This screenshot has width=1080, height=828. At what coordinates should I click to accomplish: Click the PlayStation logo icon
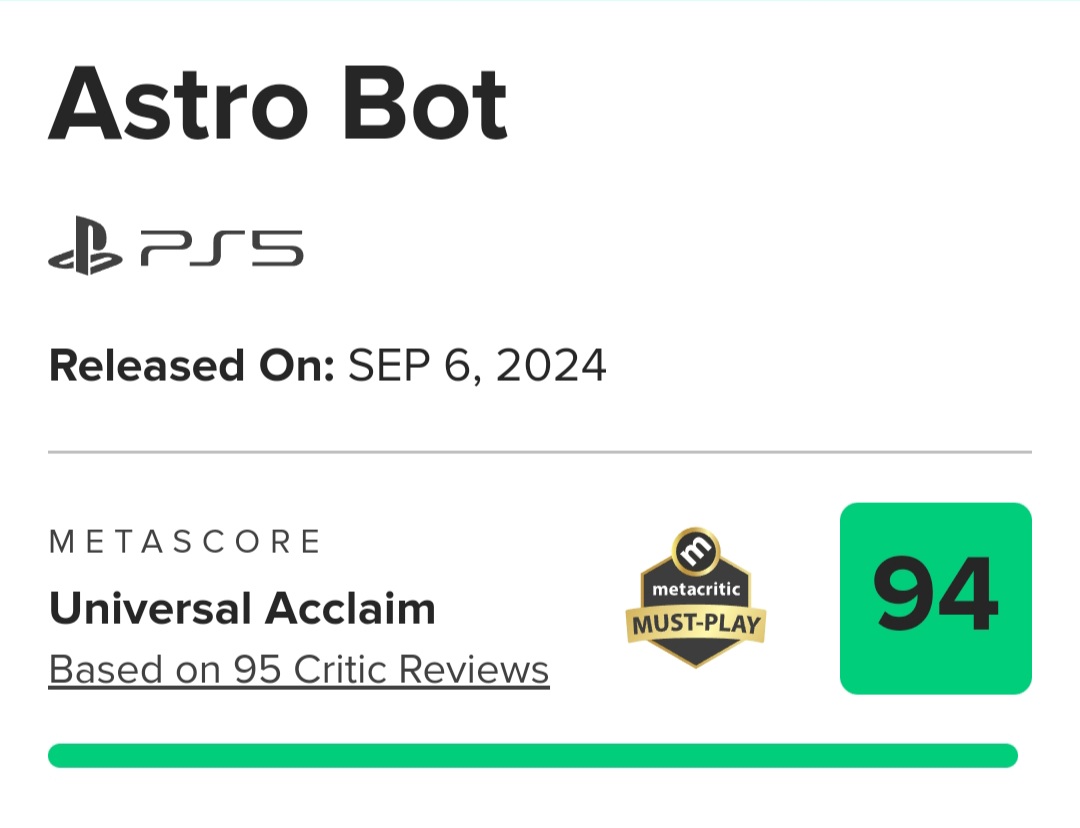point(85,249)
